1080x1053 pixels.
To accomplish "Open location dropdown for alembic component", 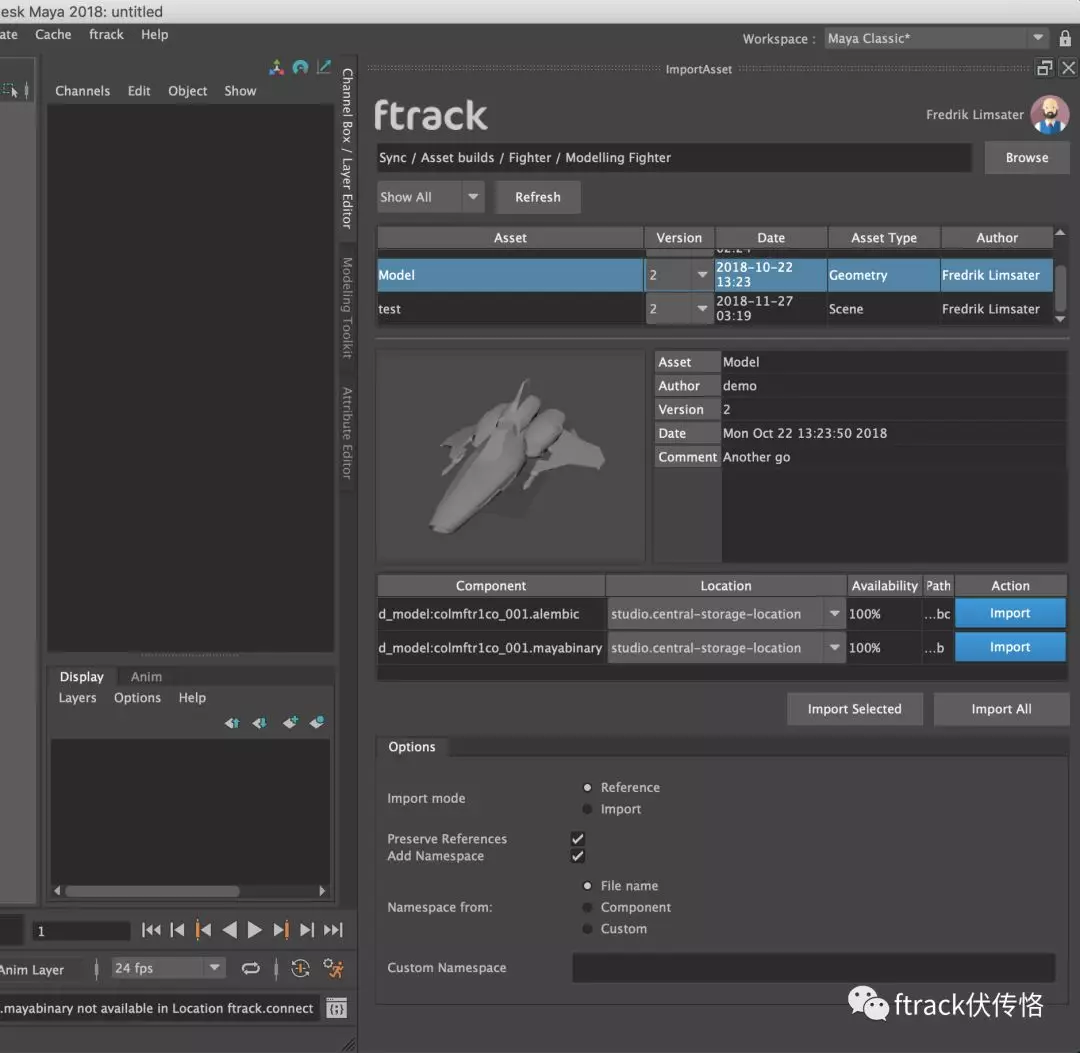I will tap(727, 614).
